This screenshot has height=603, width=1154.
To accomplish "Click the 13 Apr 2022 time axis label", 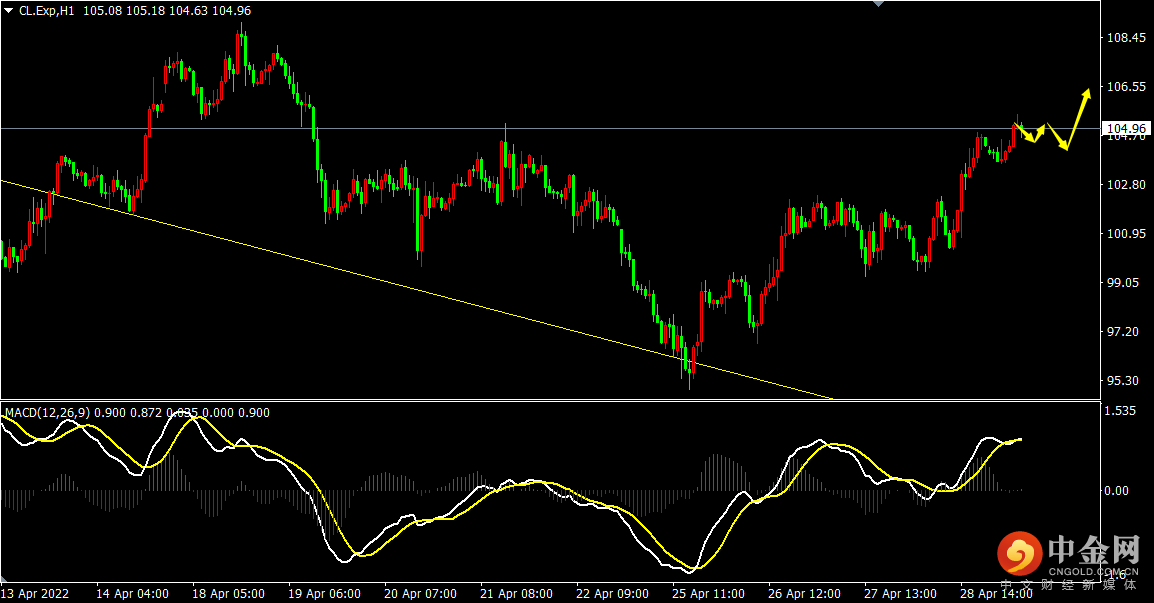I will [35, 593].
